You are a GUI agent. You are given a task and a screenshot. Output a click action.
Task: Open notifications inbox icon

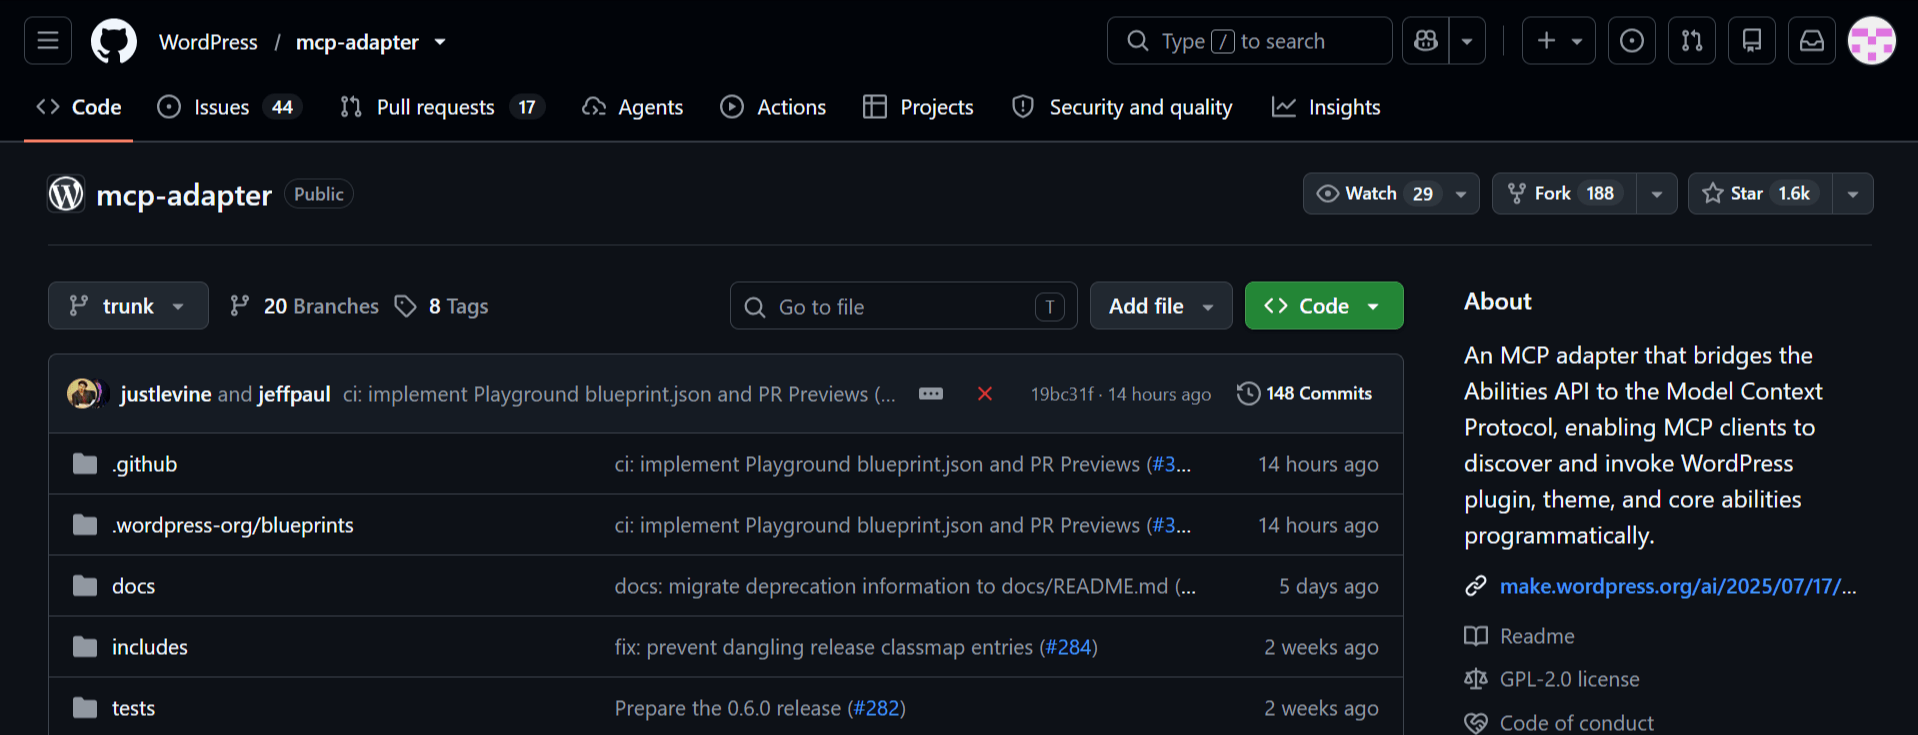coord(1812,41)
